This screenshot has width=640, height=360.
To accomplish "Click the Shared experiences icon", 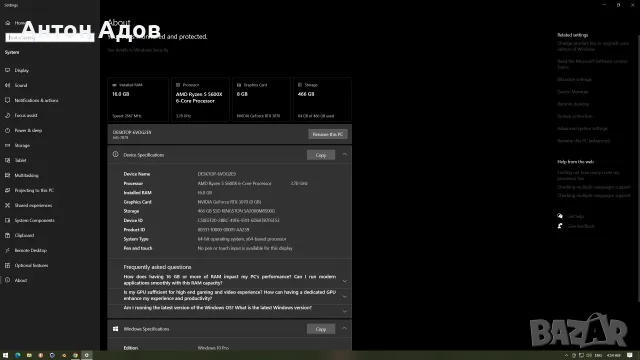I will (x=7, y=205).
